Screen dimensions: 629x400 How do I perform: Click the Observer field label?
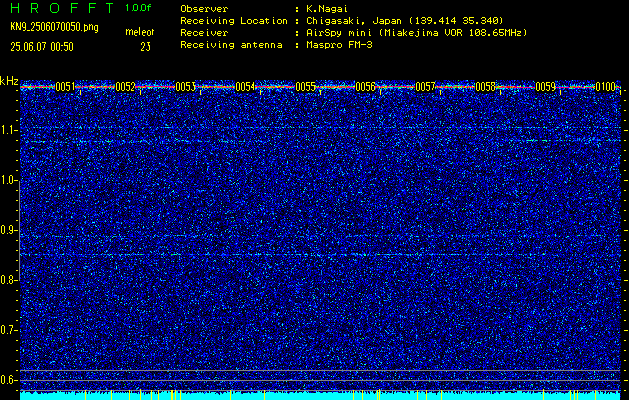coord(204,9)
